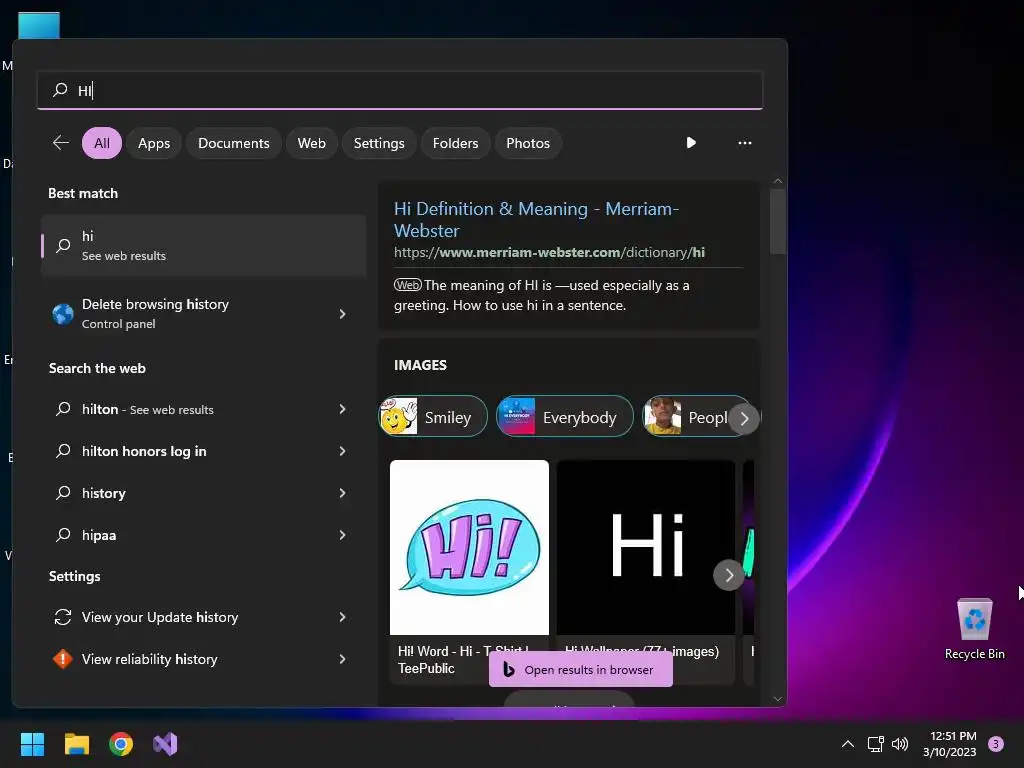Click the search icon next to history
This screenshot has height=768, width=1024.
pyautogui.click(x=63, y=492)
